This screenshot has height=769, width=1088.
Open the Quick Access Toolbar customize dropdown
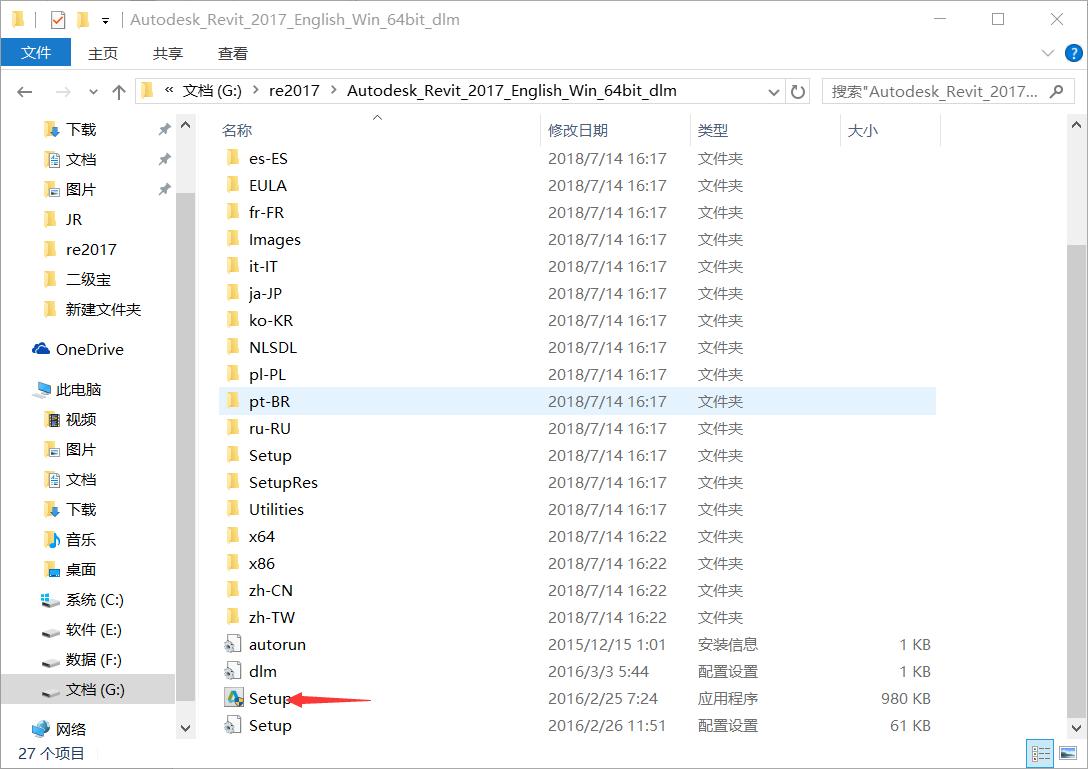104,18
